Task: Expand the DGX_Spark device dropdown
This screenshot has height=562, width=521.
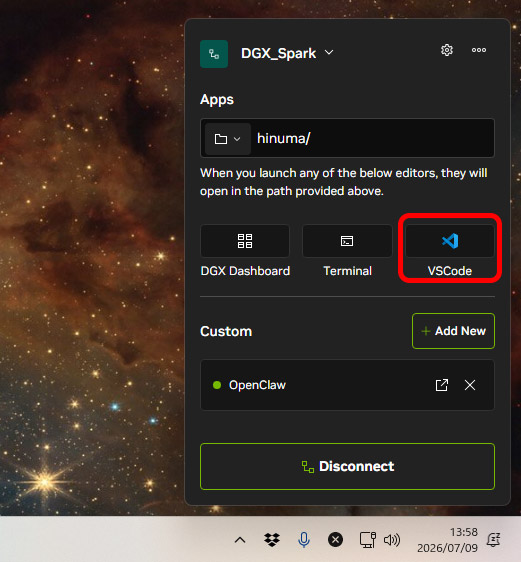Action: (x=329, y=53)
